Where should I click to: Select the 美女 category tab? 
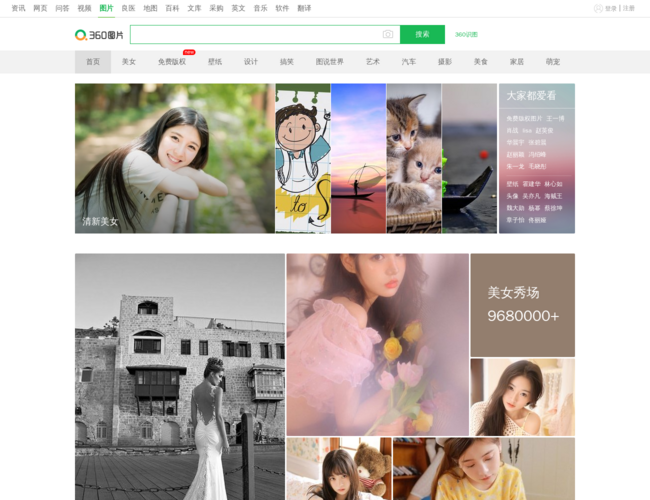129,62
